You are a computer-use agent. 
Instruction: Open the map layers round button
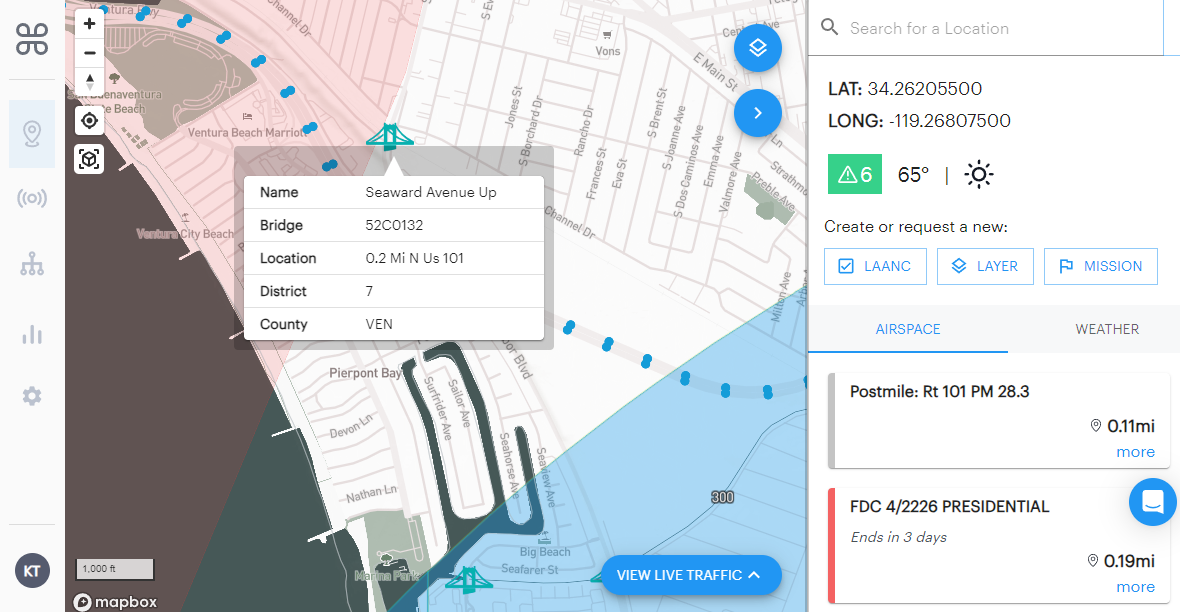point(757,48)
